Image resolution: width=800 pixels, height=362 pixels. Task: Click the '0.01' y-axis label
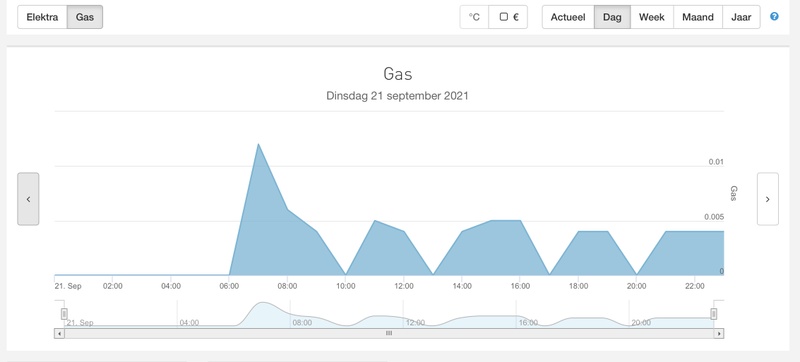716,162
